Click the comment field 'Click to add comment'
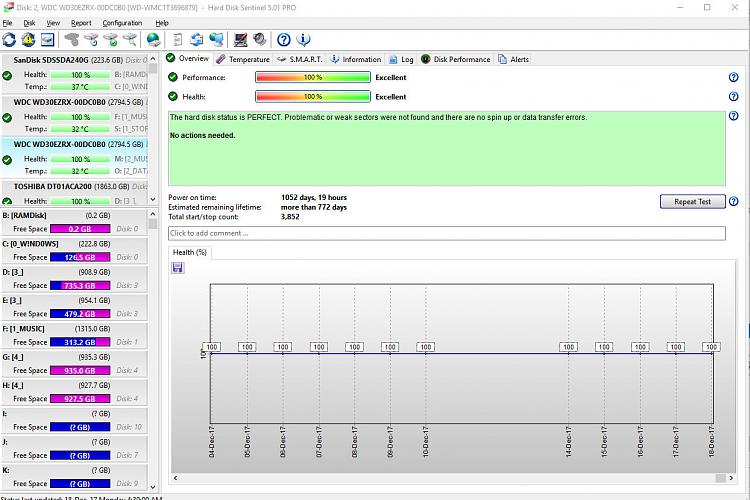The height and width of the screenshot is (500, 750). 447,233
